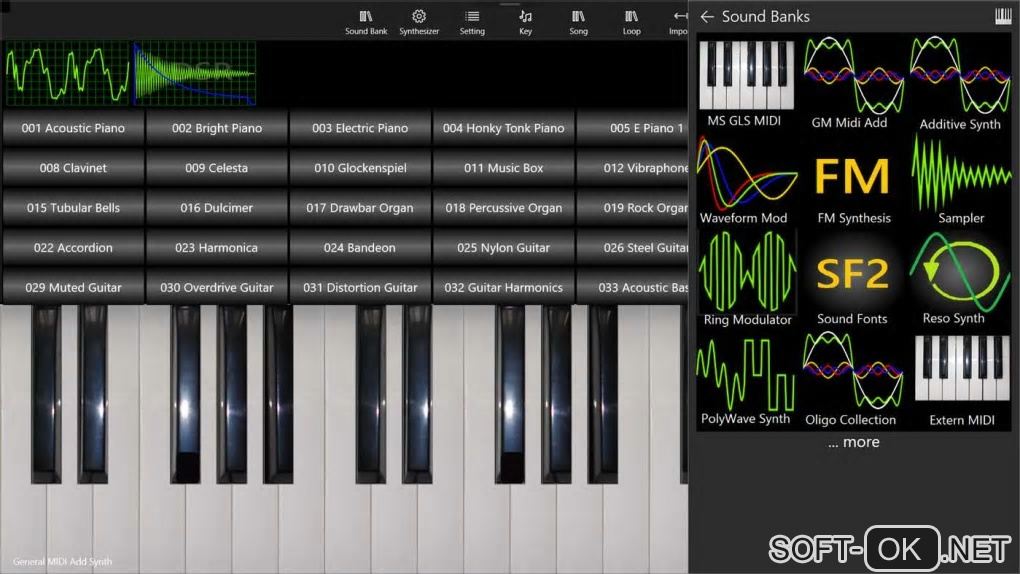Screen dimensions: 1020x574
Task: Select instrument 012 Vibraphone
Action: 633,168
